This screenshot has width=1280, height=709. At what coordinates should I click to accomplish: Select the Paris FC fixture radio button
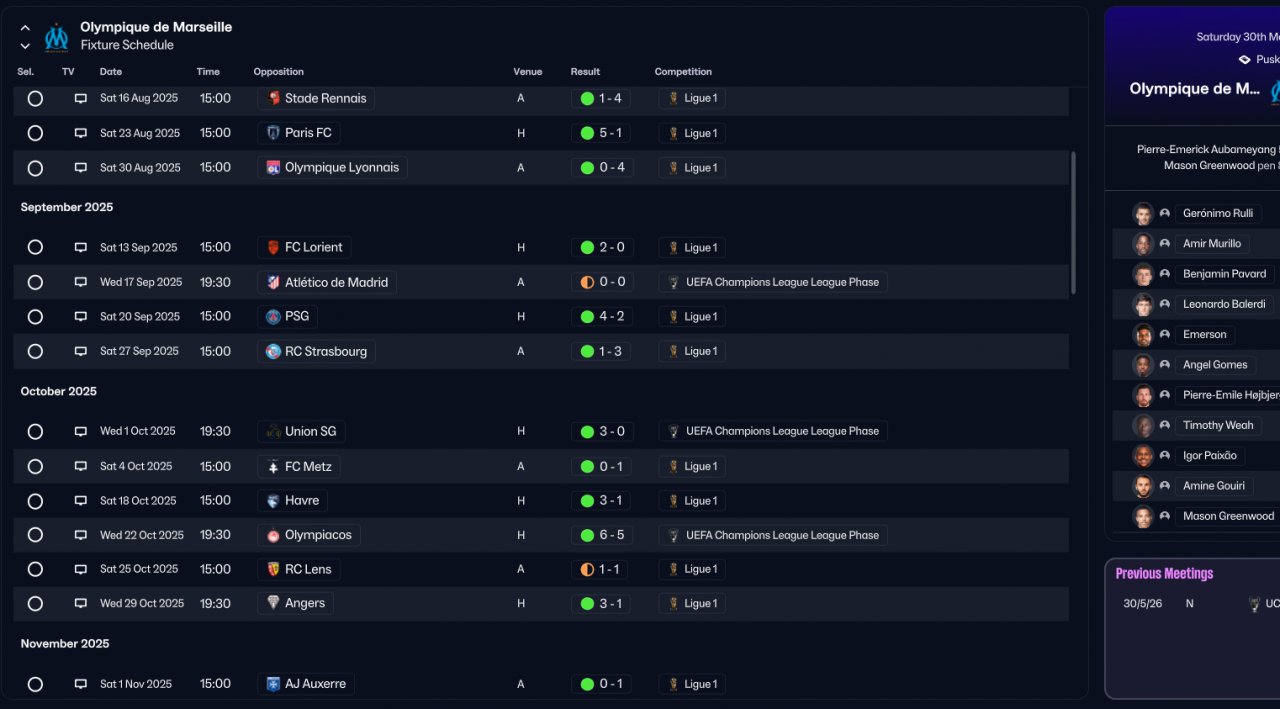pos(35,133)
